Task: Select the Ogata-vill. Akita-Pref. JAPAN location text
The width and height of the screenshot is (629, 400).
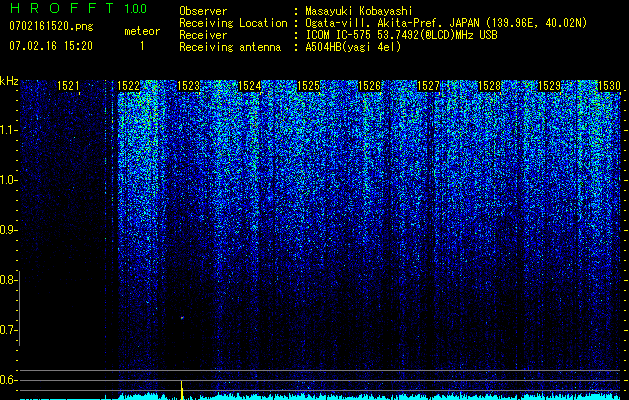Action: [x=391, y=23]
